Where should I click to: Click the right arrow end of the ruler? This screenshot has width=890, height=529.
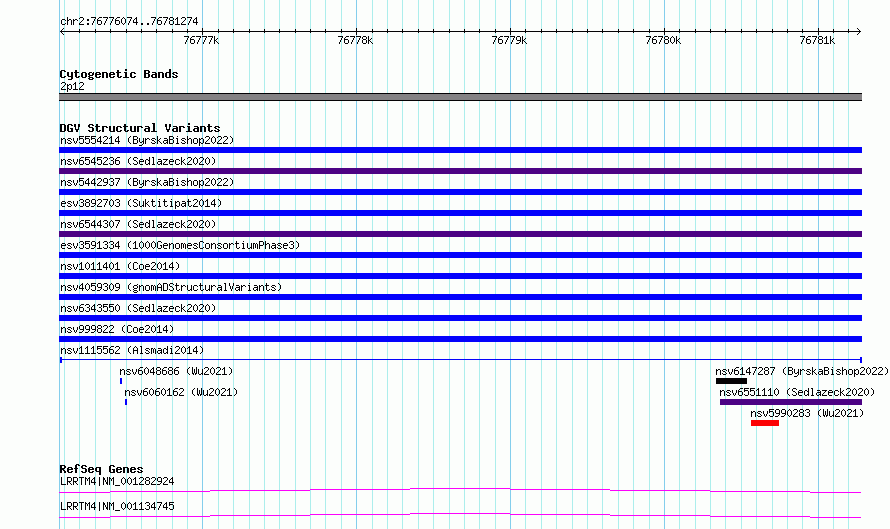click(859, 32)
